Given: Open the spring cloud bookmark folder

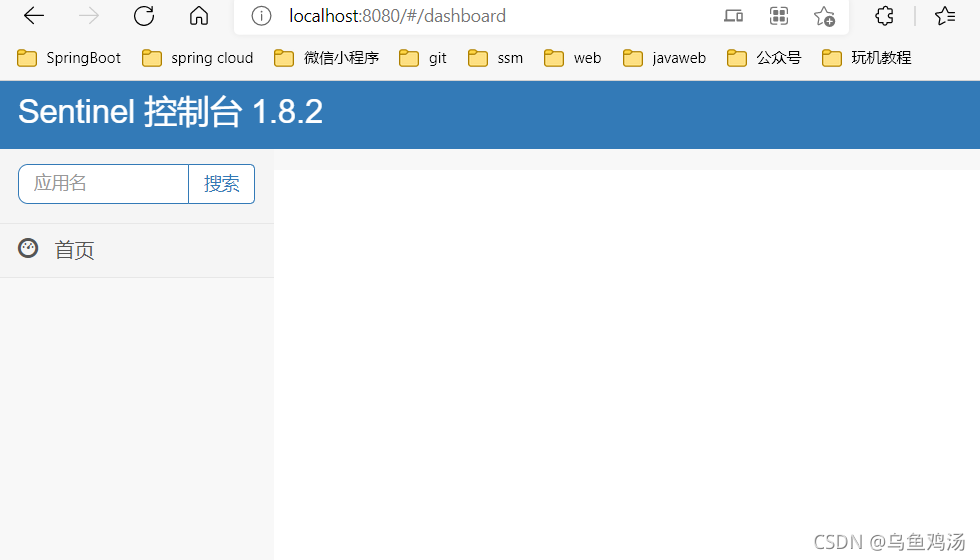Looking at the screenshot, I should point(198,58).
